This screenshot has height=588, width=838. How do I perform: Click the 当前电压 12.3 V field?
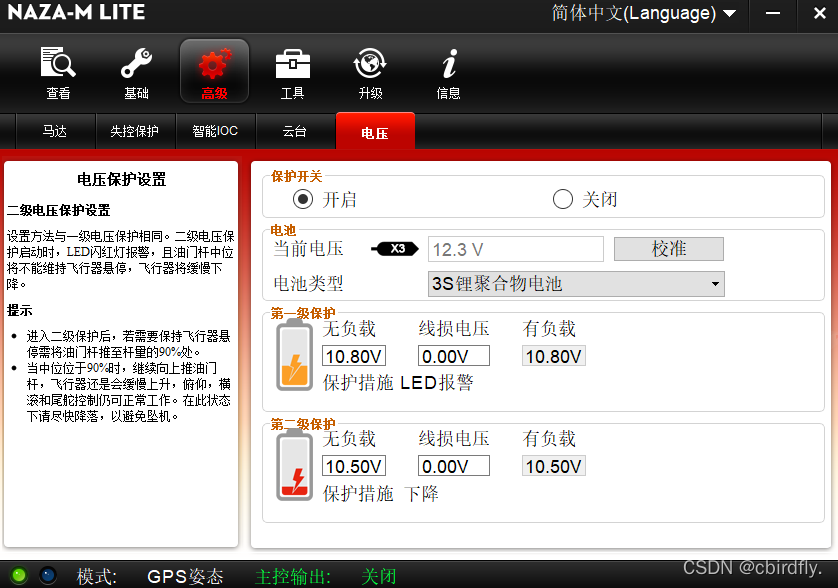(x=516, y=249)
